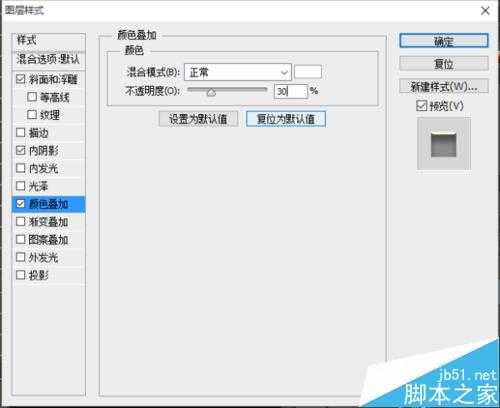Screen dimensions: 500x408
Task: Select the 内阴影 label in list
Action: click(43, 151)
